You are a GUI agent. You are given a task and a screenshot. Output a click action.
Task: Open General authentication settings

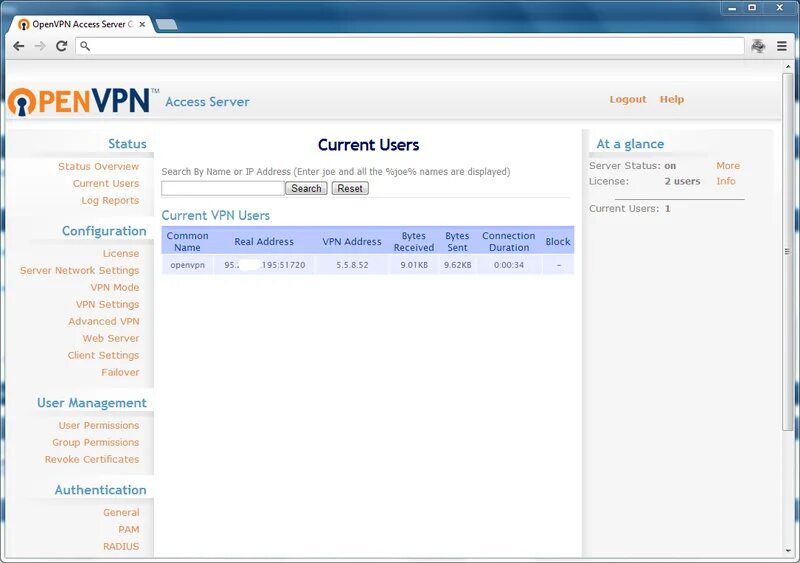pyautogui.click(x=121, y=512)
